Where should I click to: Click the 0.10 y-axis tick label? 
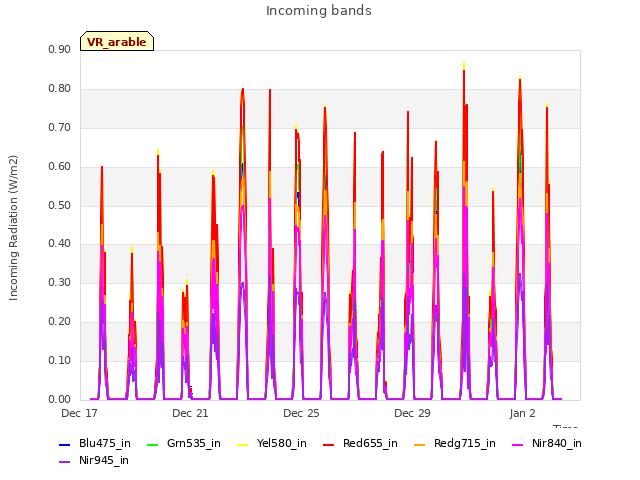click(x=60, y=360)
